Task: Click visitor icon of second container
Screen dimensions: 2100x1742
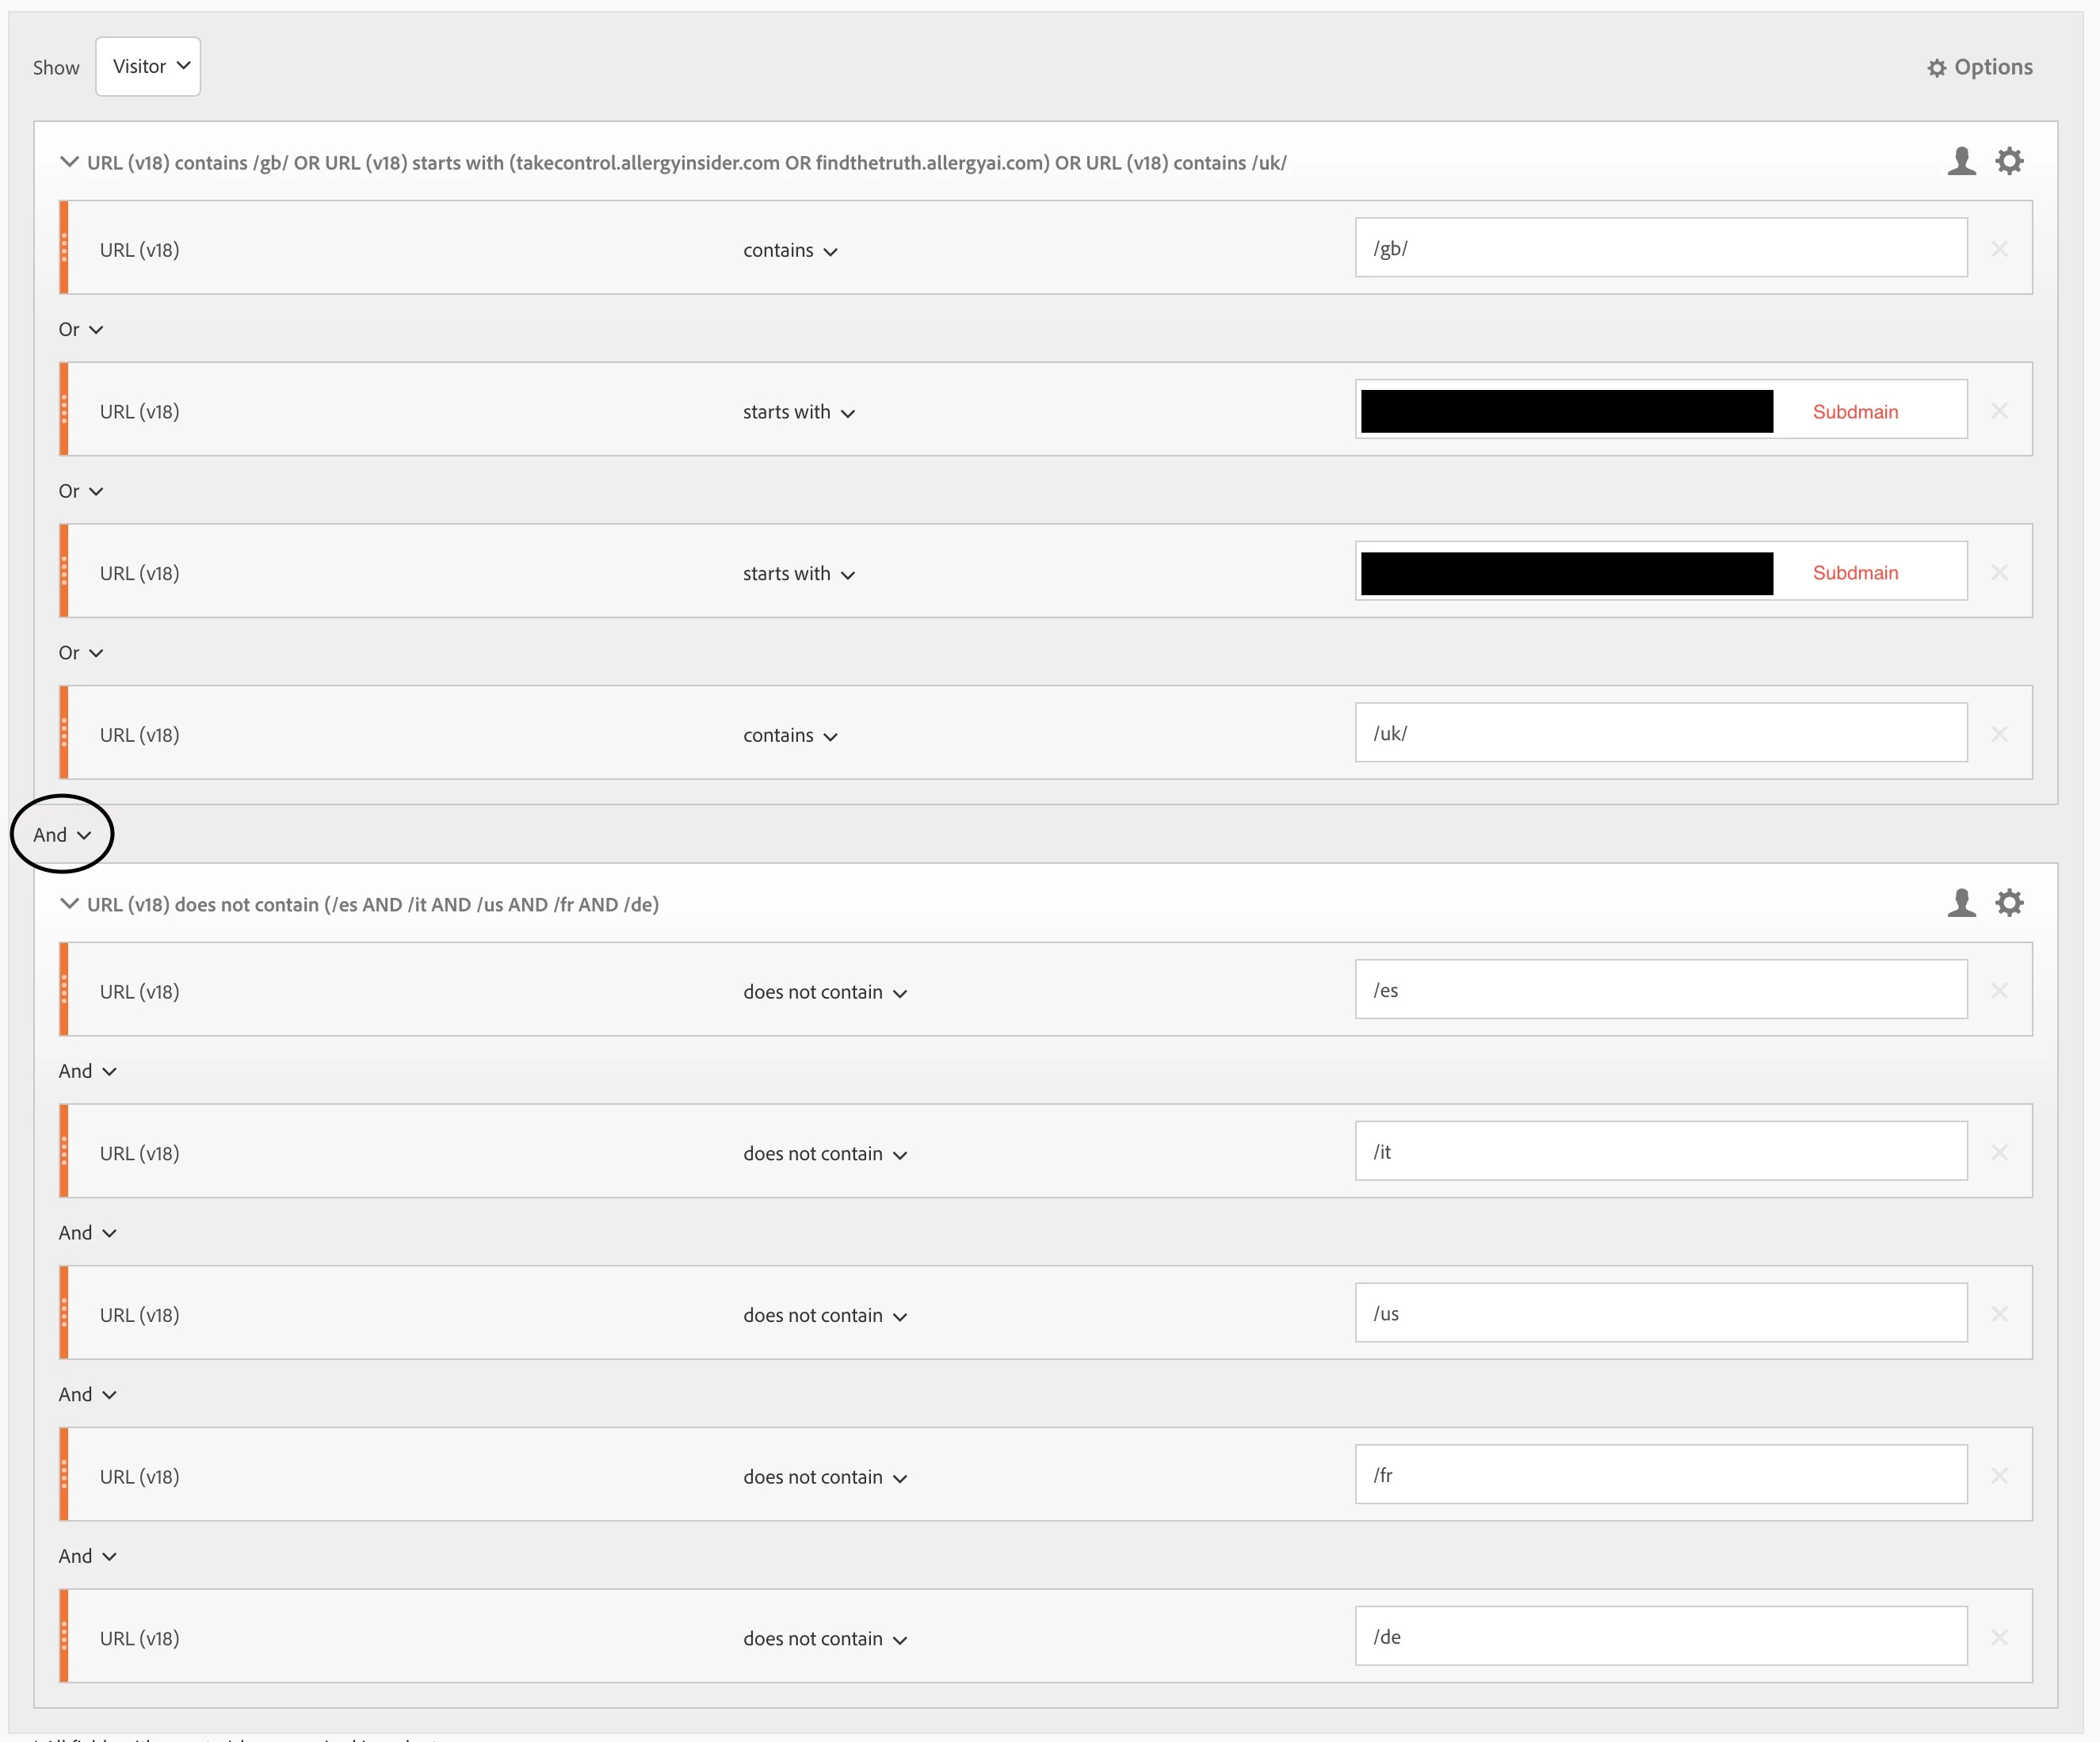Action: (x=1961, y=903)
